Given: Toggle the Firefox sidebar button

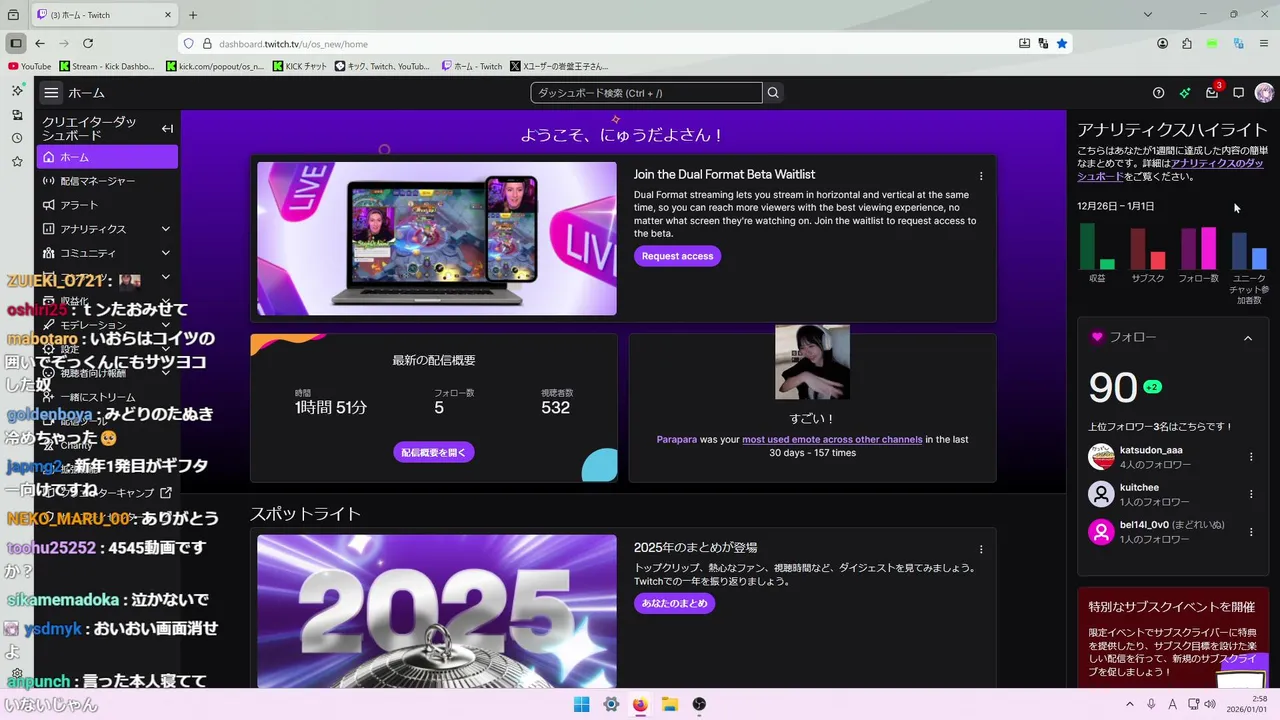Looking at the screenshot, I should click(x=15, y=44).
